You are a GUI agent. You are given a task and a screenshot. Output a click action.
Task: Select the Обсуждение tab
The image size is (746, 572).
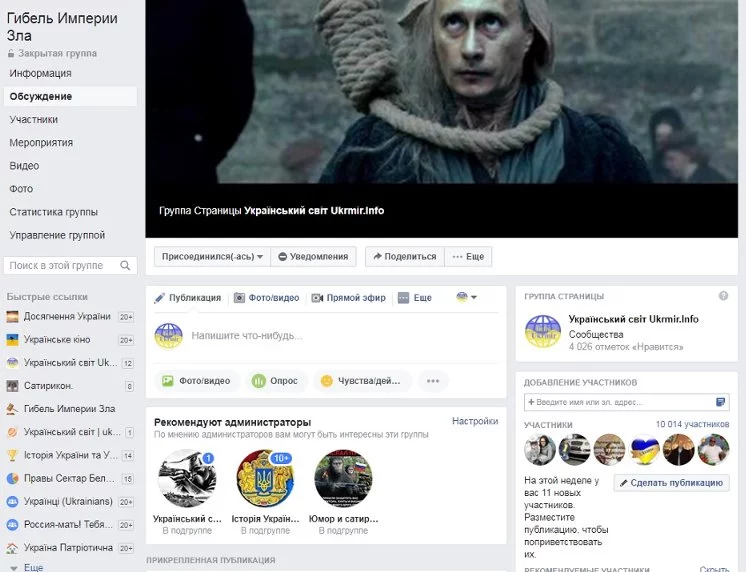70,97
